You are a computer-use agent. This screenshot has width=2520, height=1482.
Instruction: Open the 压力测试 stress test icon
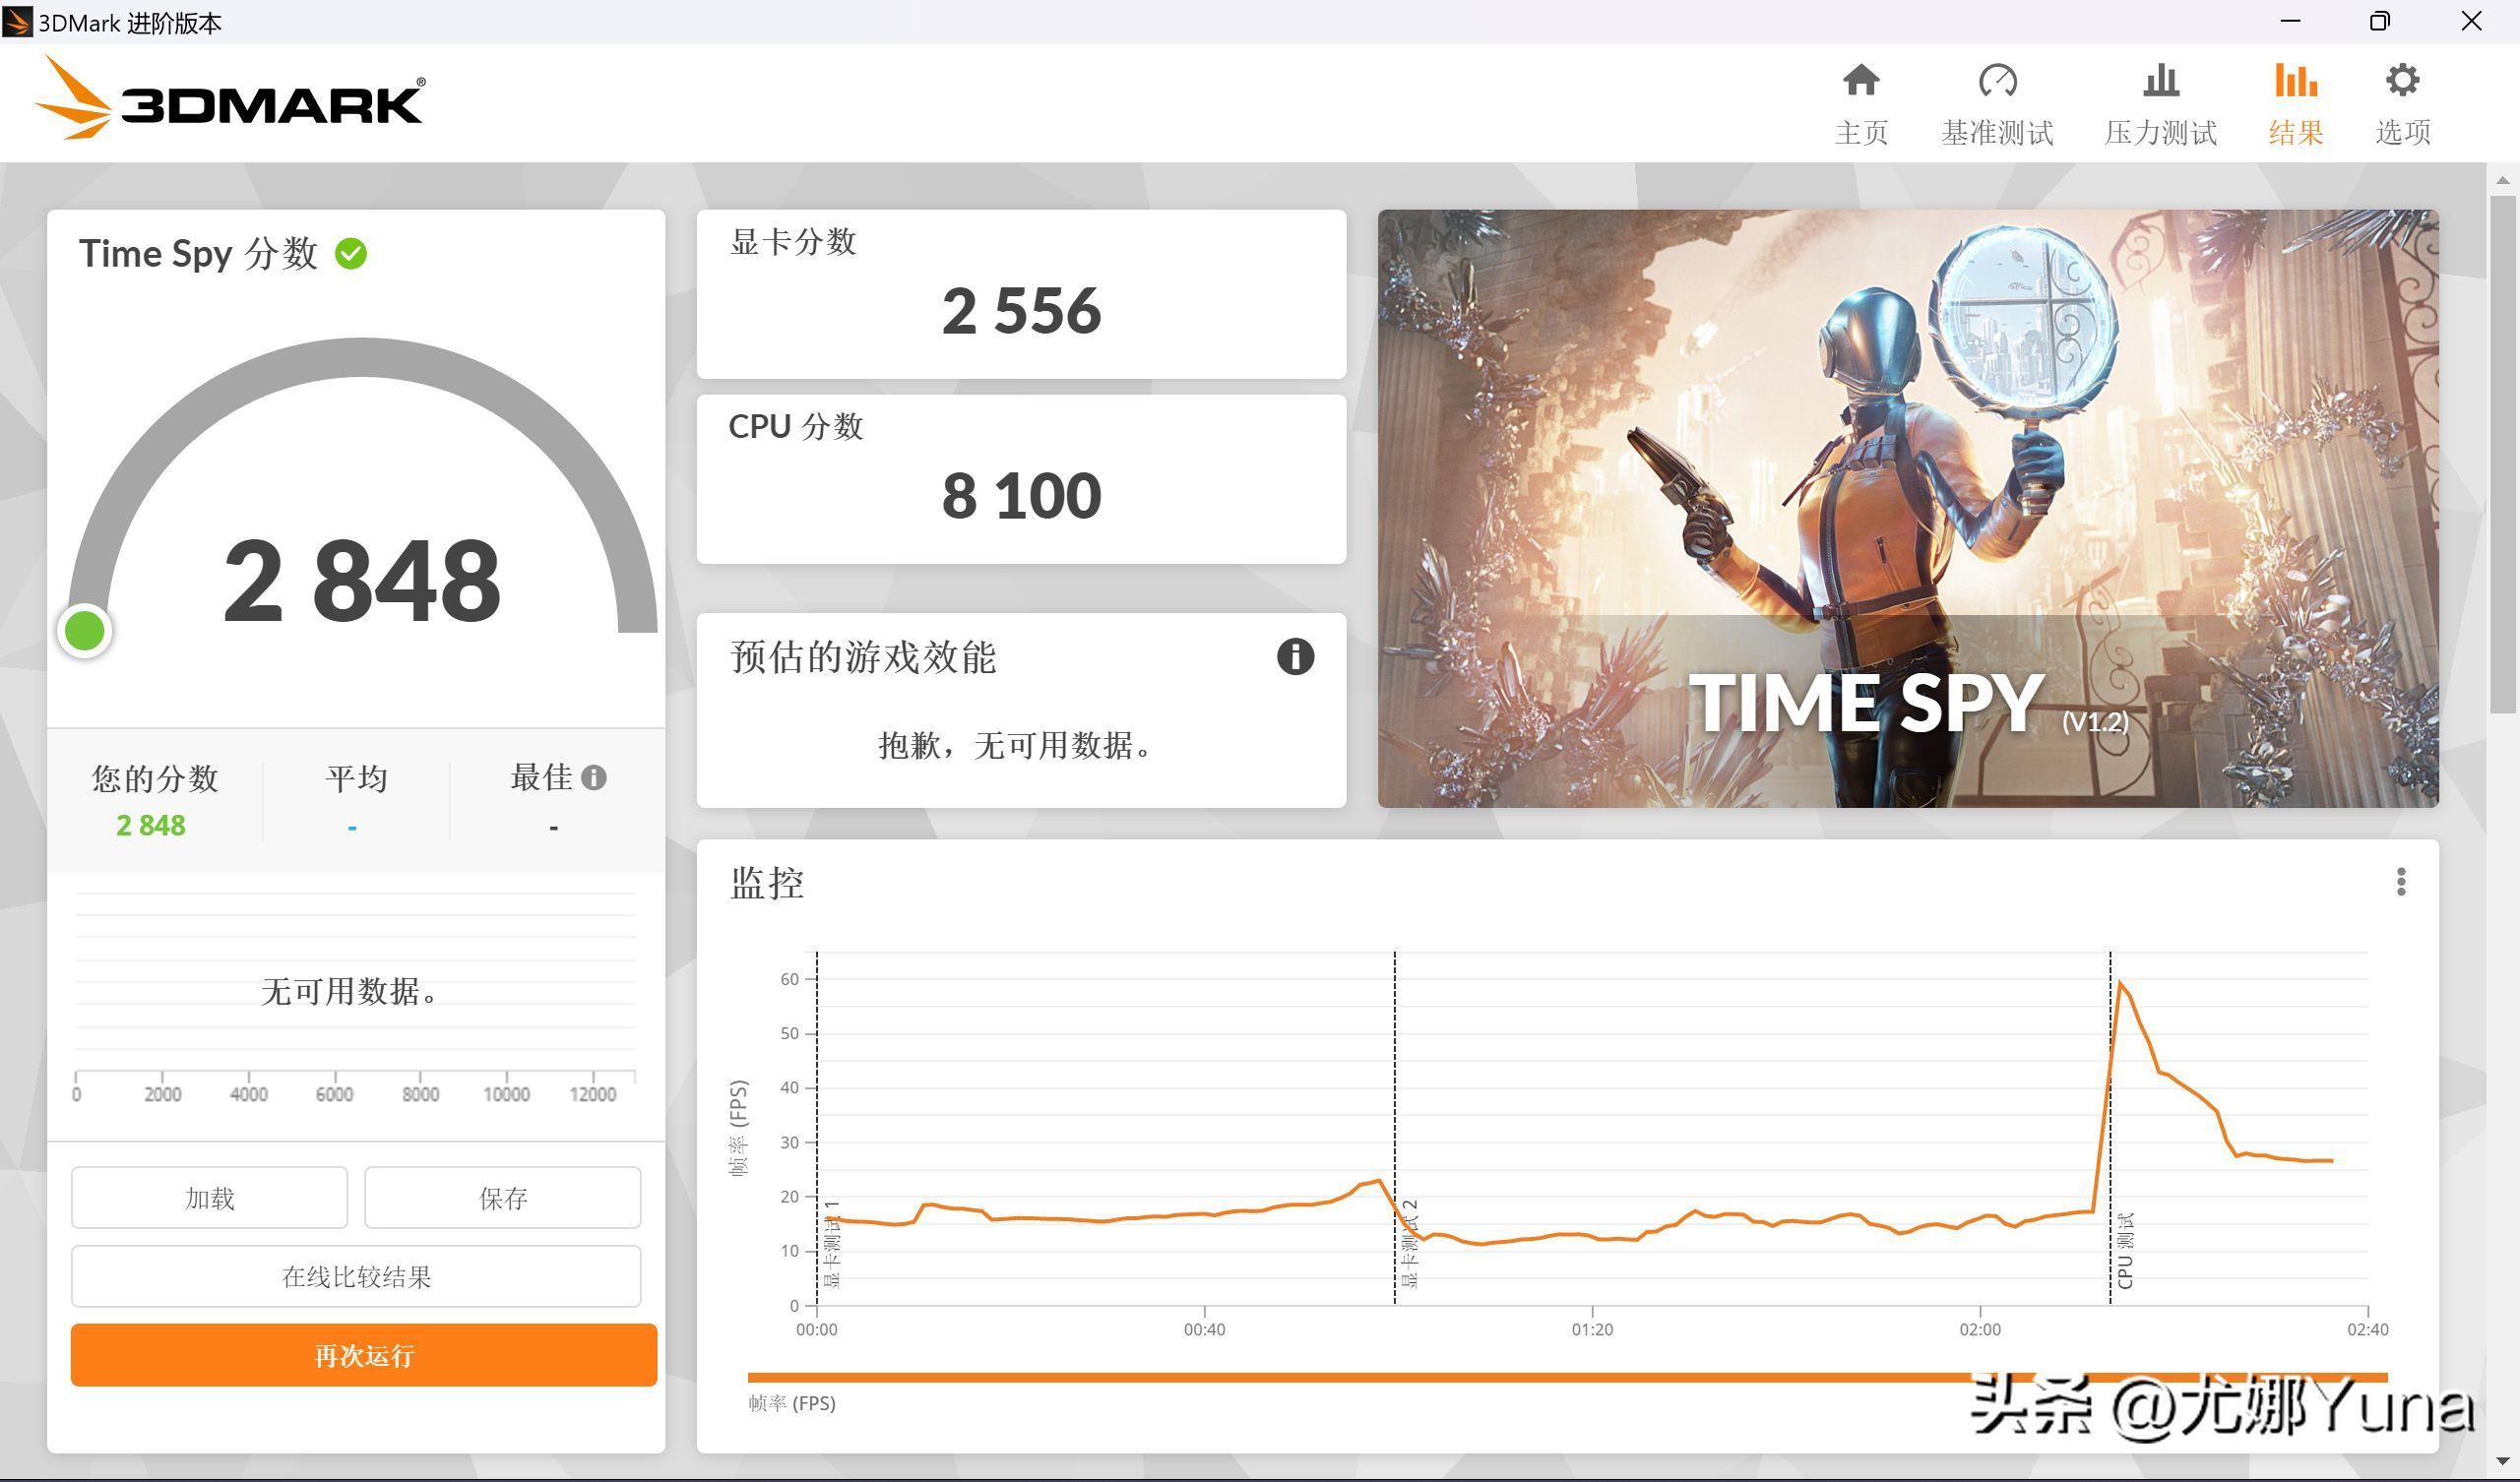point(2161,80)
